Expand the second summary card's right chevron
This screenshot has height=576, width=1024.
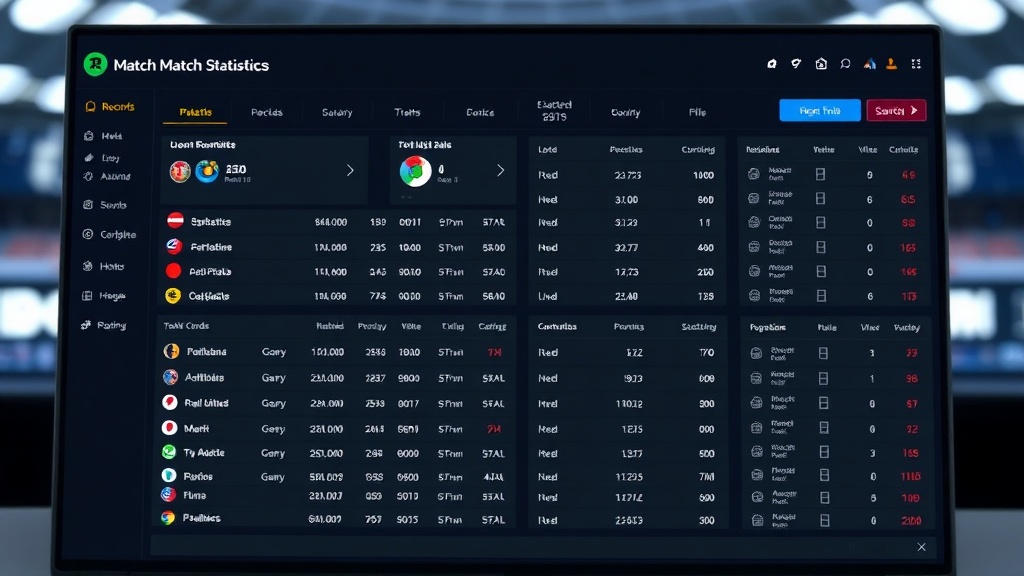pos(500,171)
